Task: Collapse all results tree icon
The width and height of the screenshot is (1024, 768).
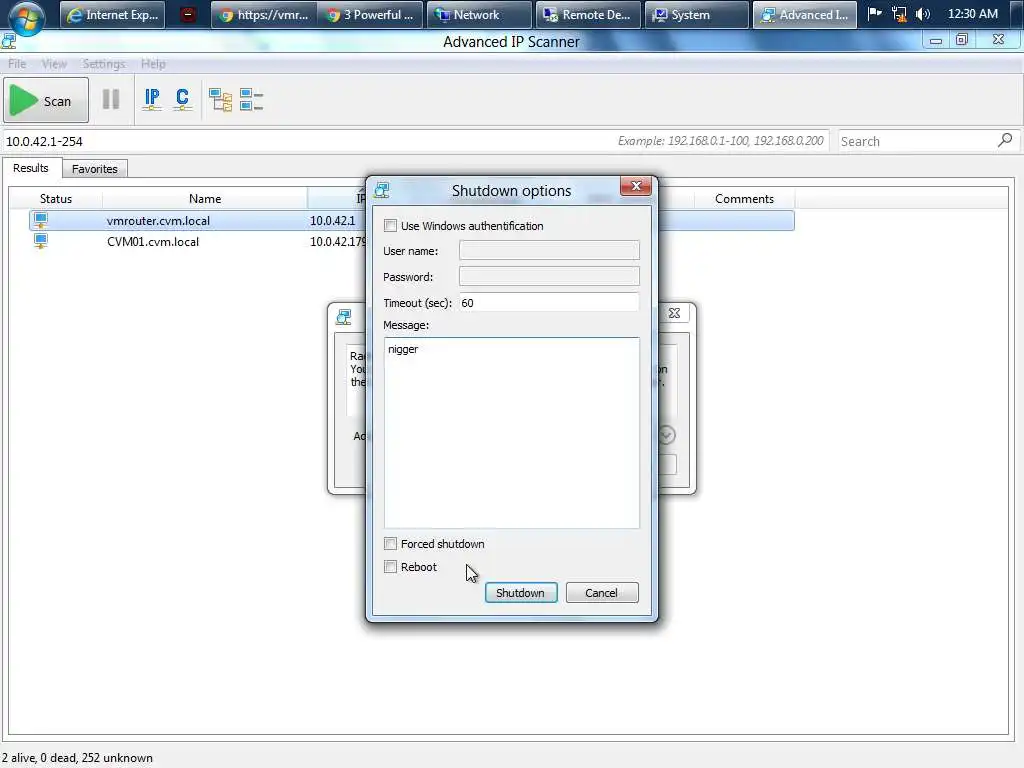Action: click(x=251, y=100)
